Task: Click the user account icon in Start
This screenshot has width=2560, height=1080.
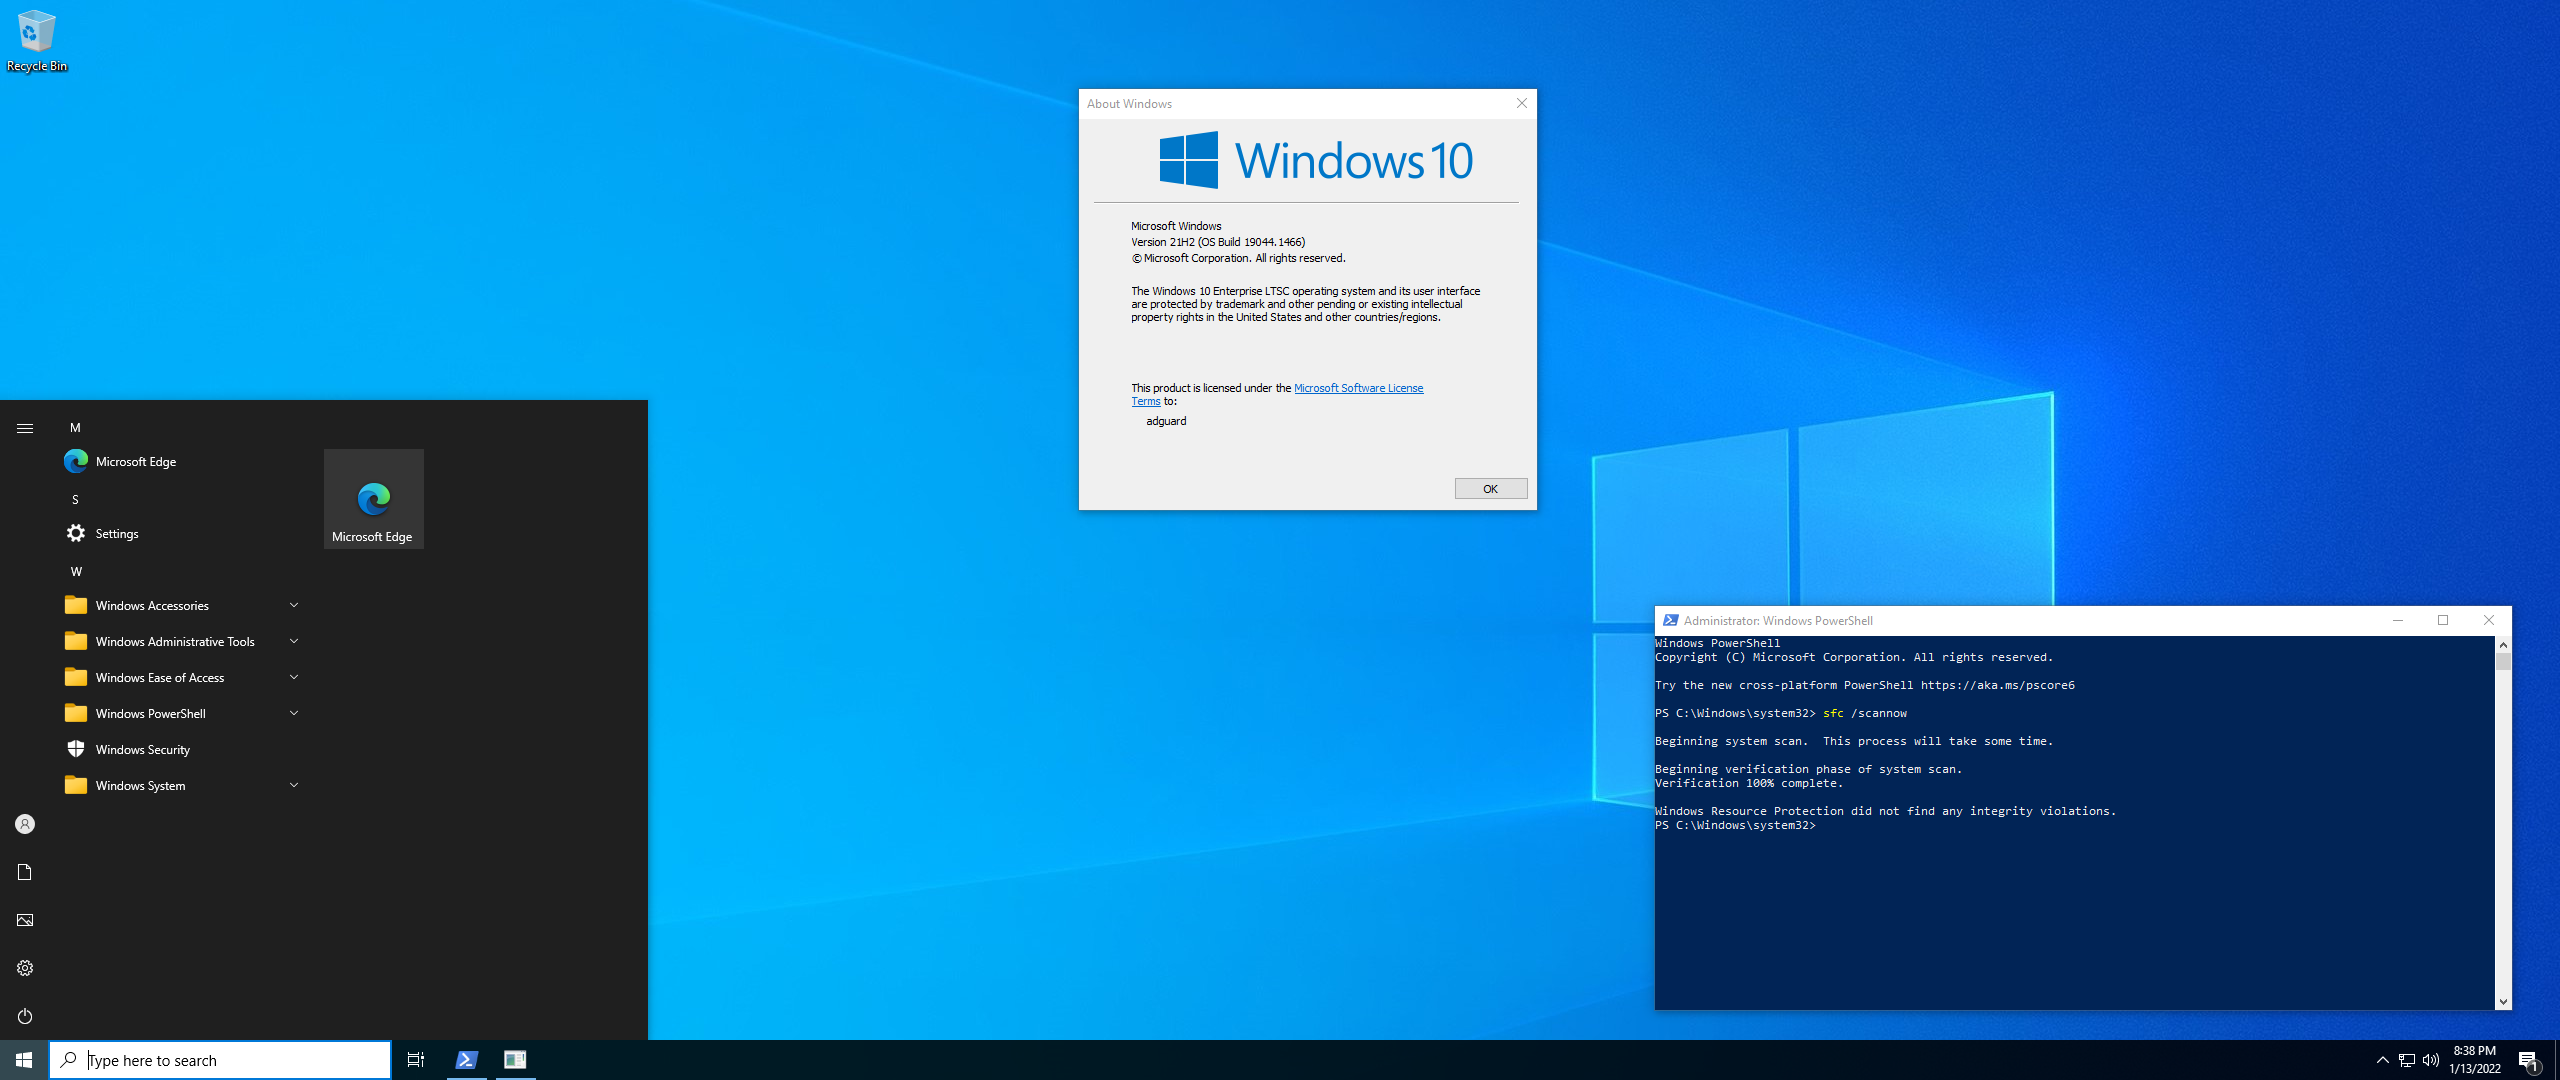Action: click(25, 824)
